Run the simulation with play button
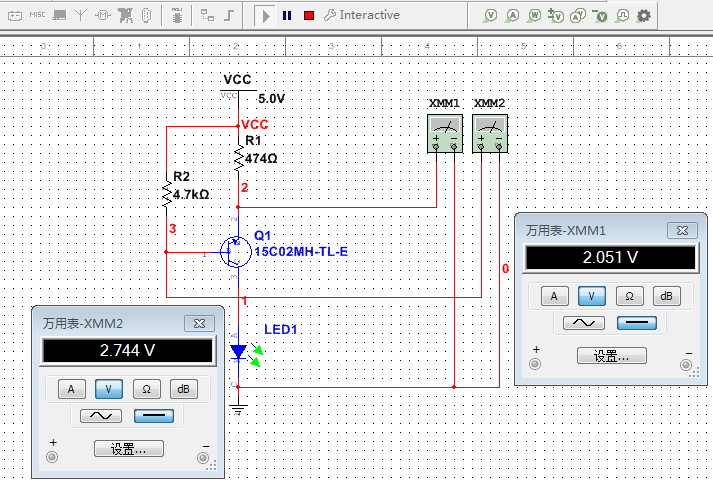713x481 pixels. [265, 16]
